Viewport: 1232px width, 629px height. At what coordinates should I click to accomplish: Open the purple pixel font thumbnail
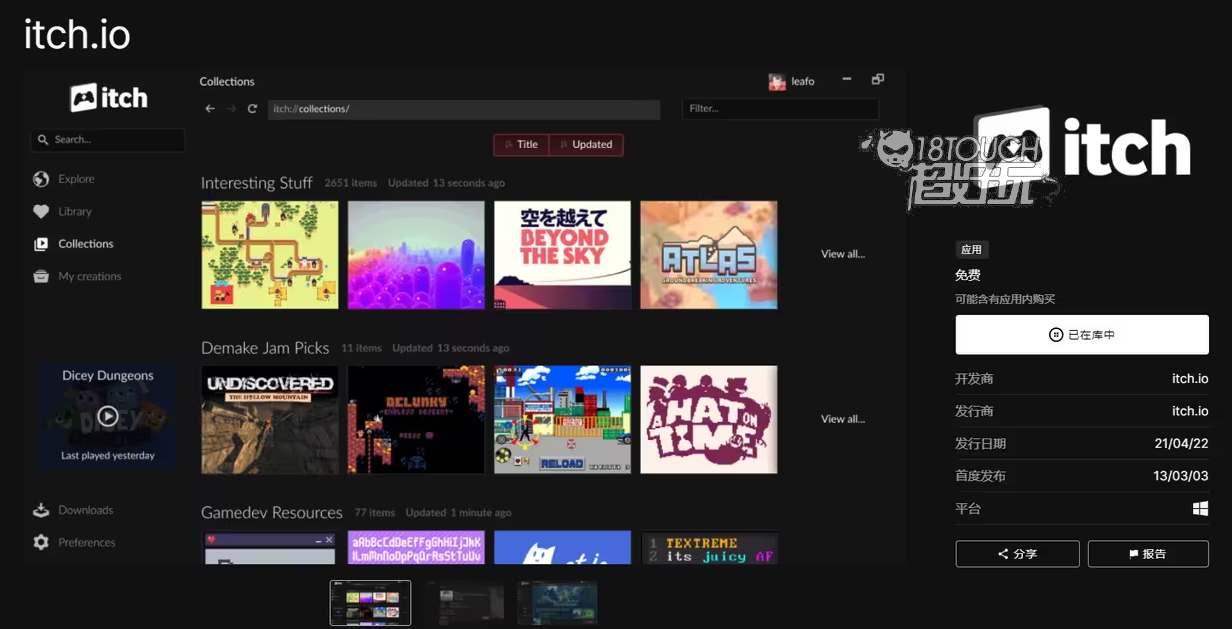(x=416, y=547)
